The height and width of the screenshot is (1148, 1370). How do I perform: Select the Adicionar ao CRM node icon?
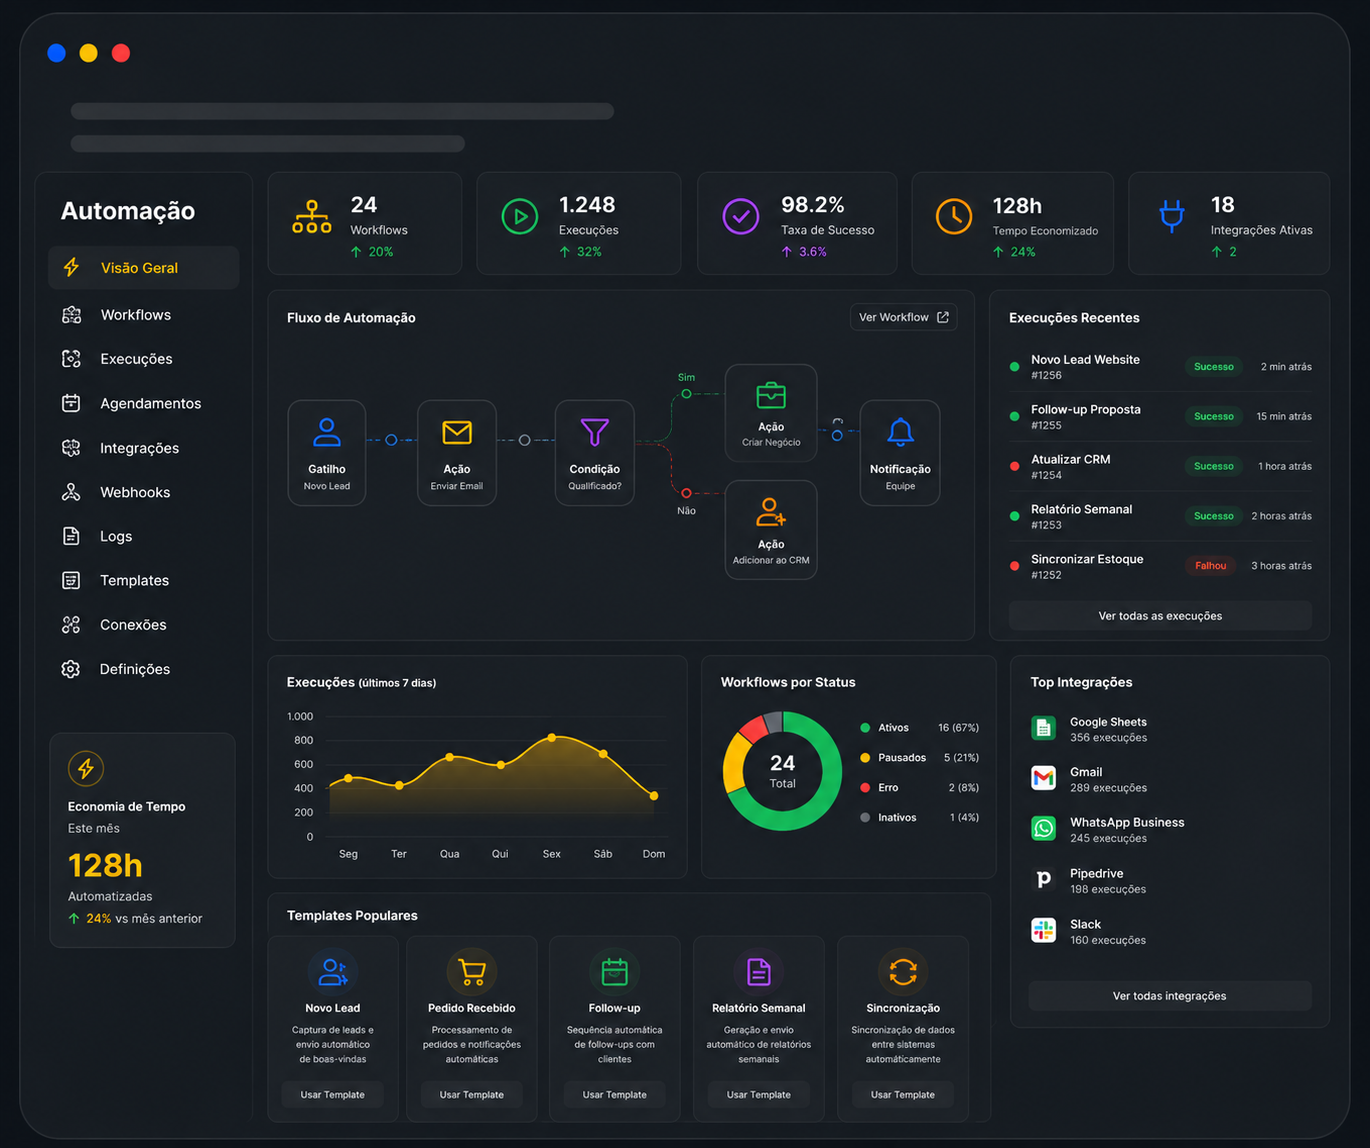pyautogui.click(x=771, y=512)
